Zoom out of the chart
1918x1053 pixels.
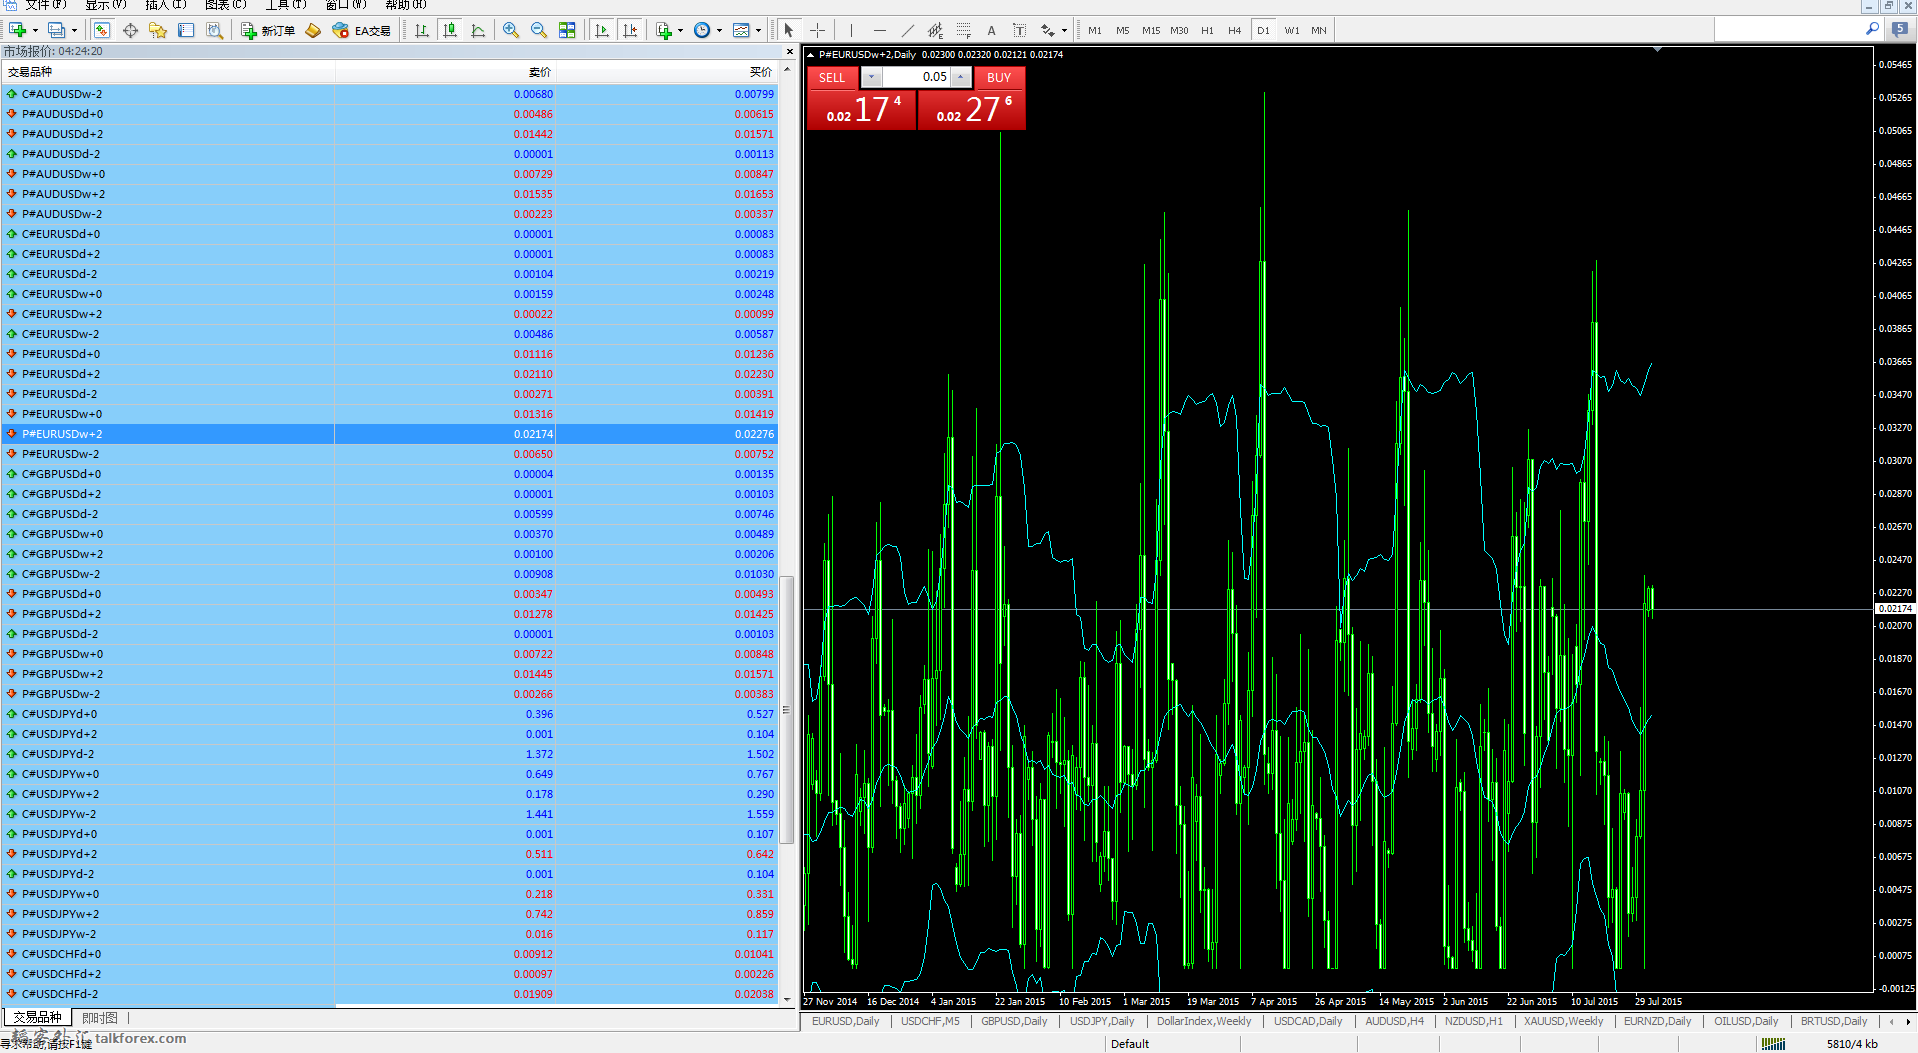point(539,30)
